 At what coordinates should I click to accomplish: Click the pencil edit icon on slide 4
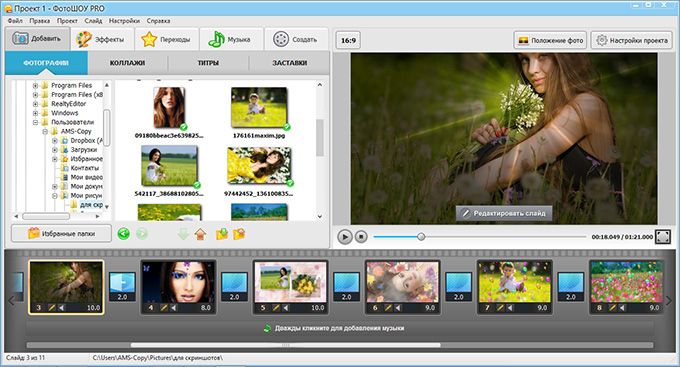click(x=164, y=308)
